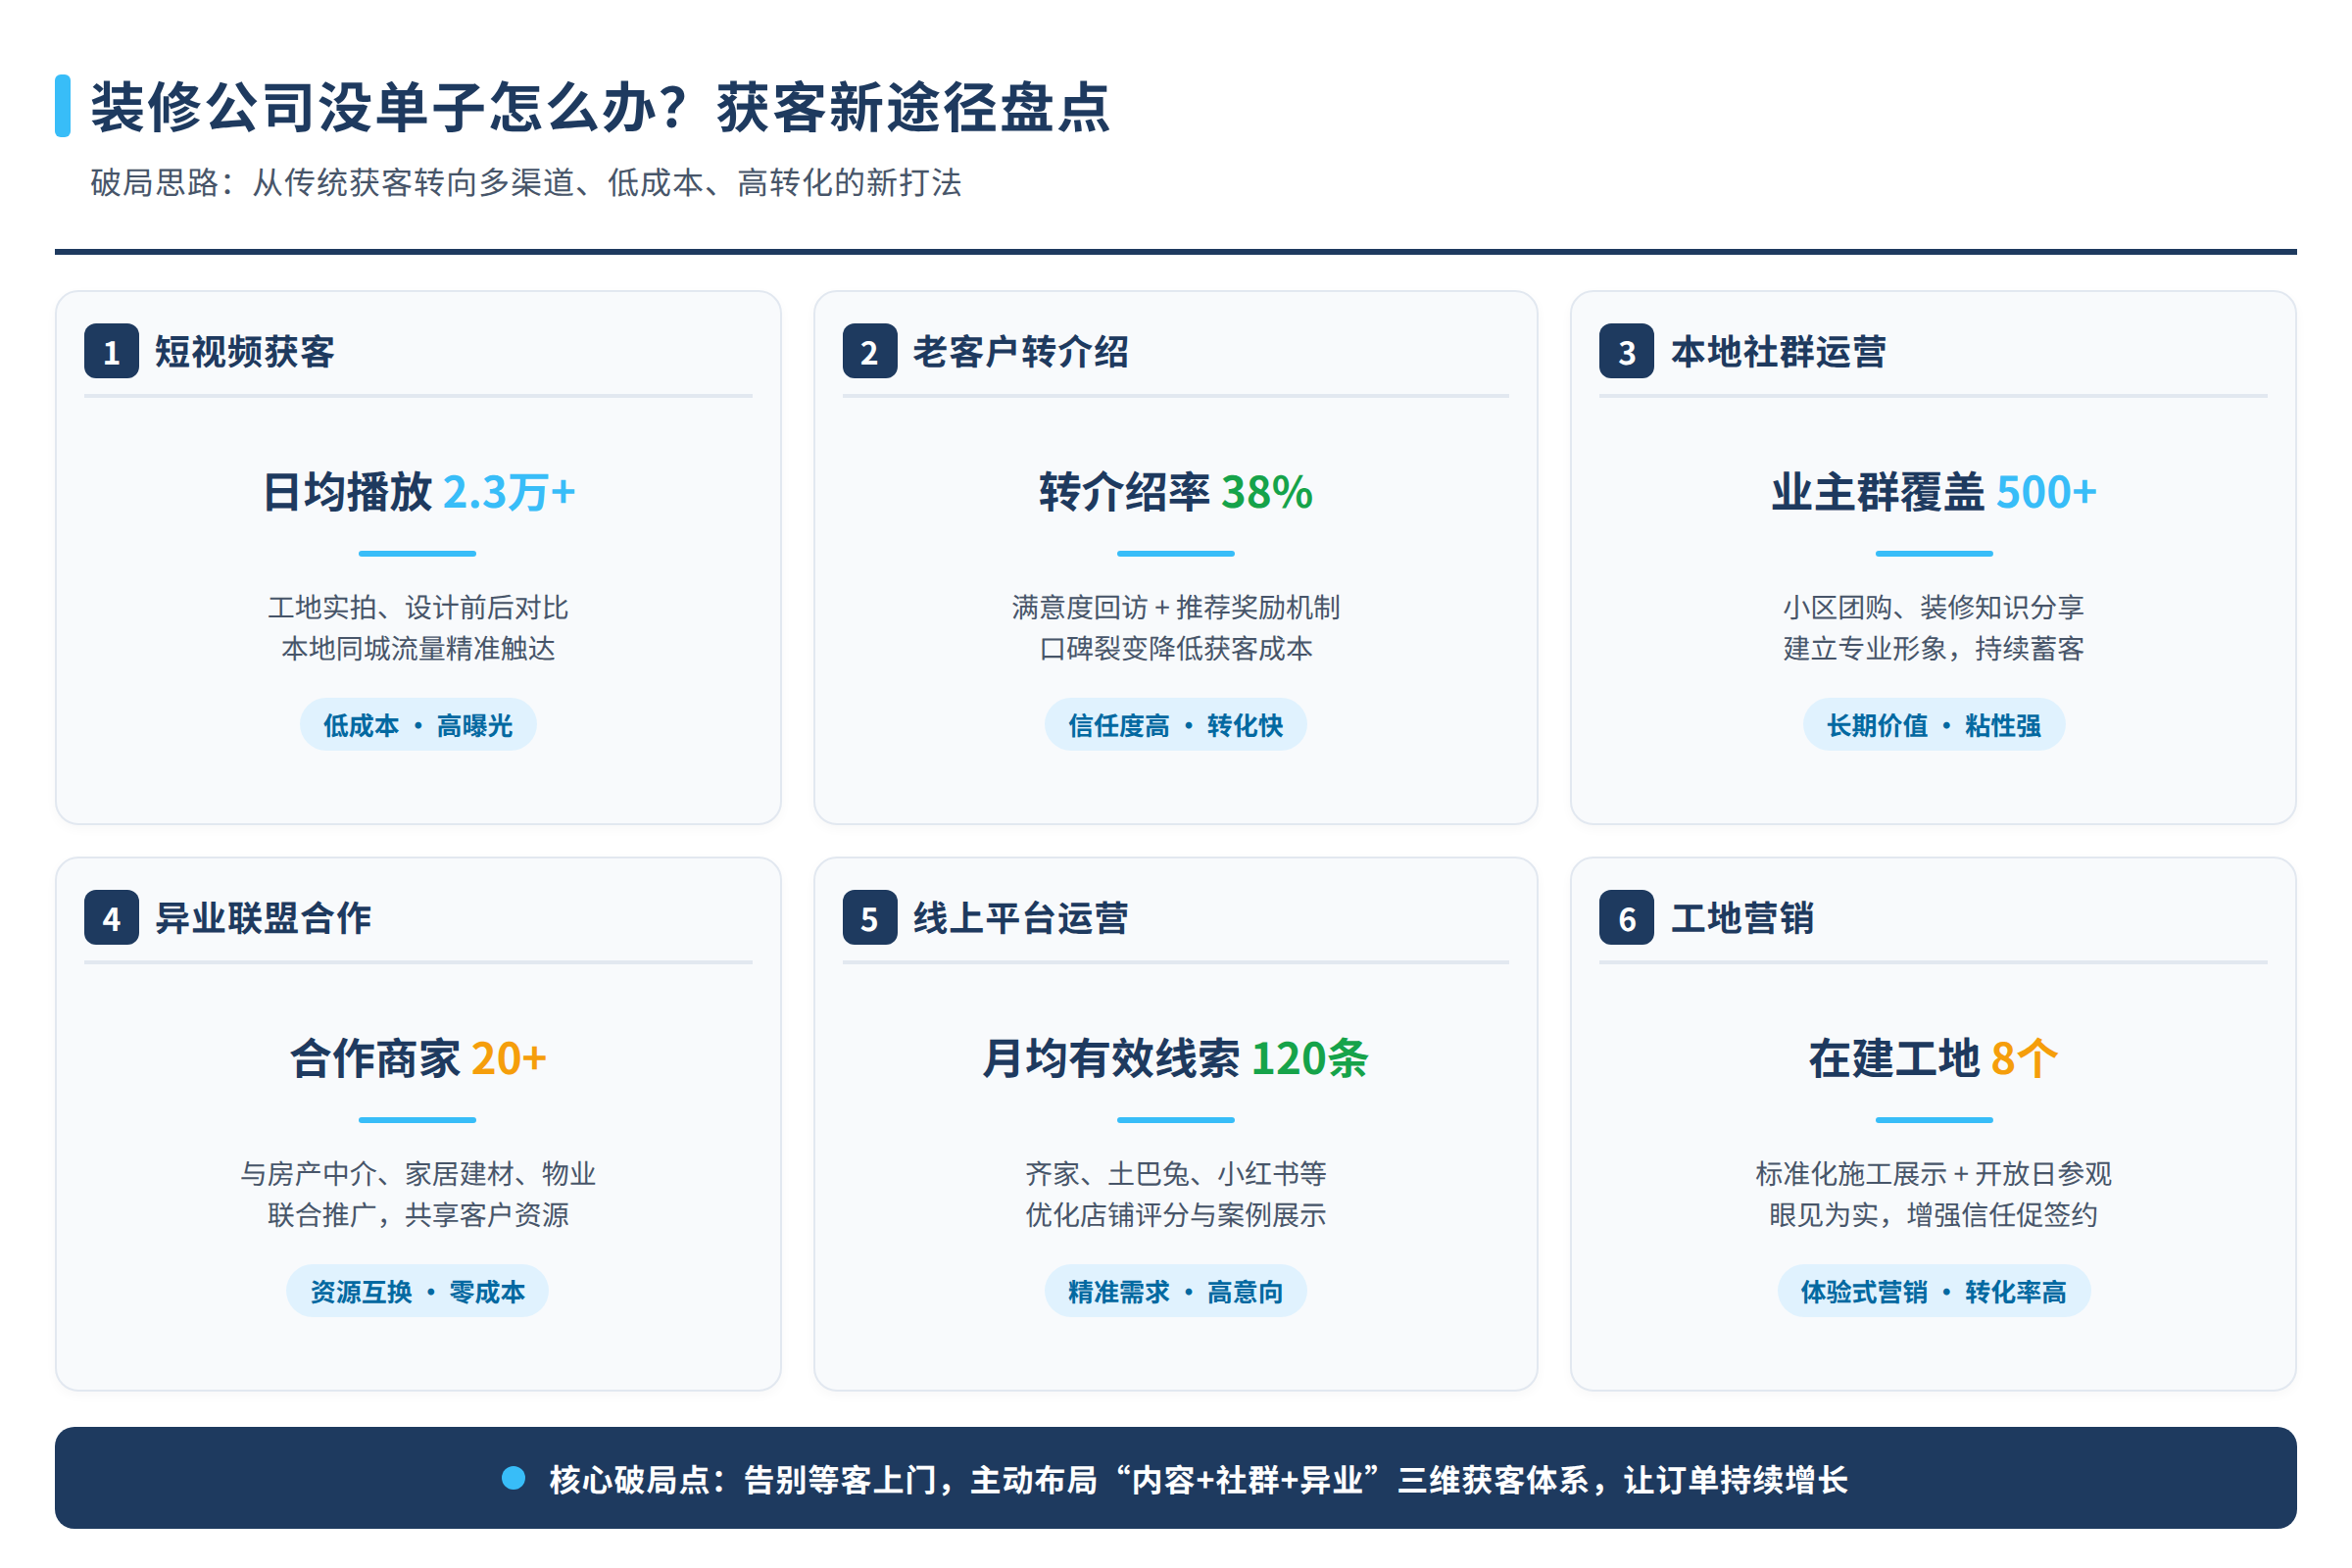Click the line 齐家、土巴兔、小红书等
Viewport: 2352px width, 1568px height.
point(1175,1173)
